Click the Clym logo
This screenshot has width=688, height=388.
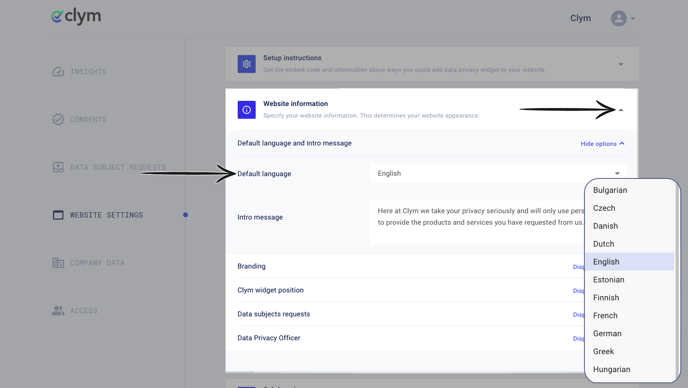point(76,17)
